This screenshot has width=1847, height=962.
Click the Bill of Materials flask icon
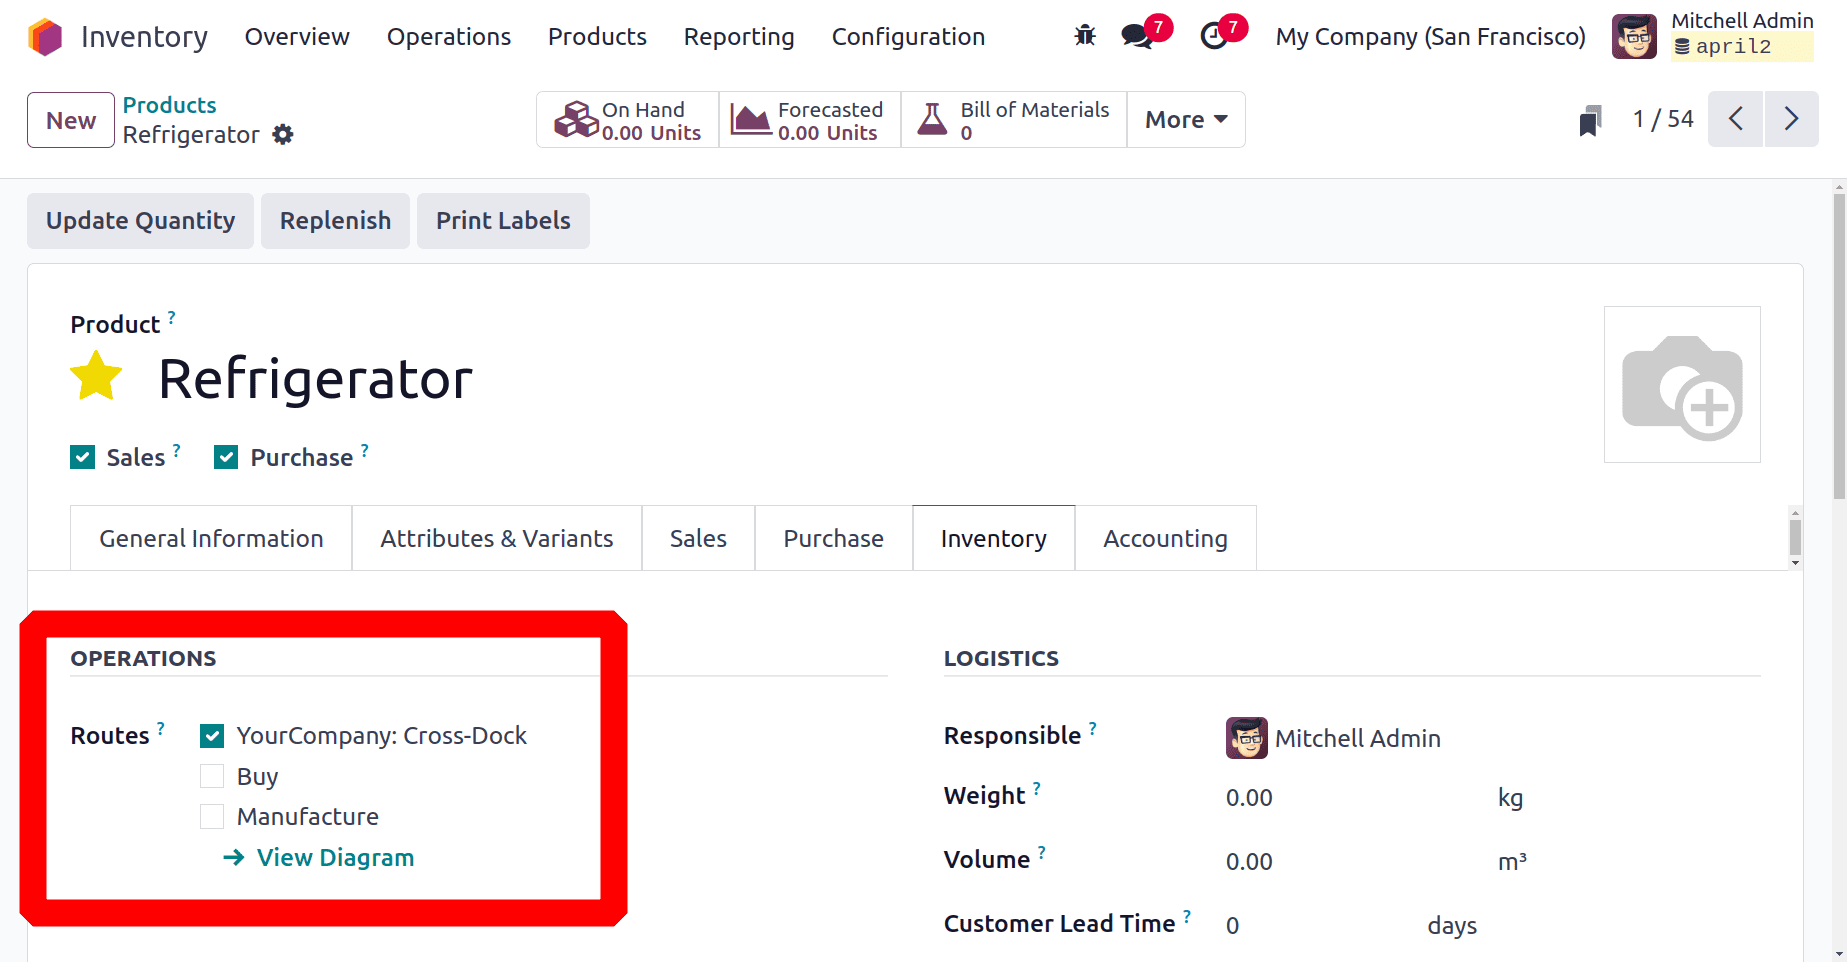click(x=932, y=120)
